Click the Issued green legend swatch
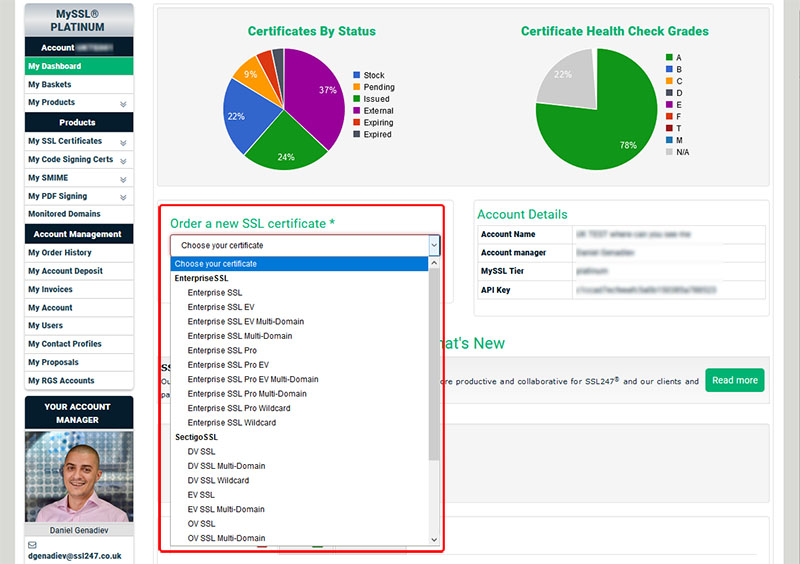800x564 pixels. tap(357, 99)
